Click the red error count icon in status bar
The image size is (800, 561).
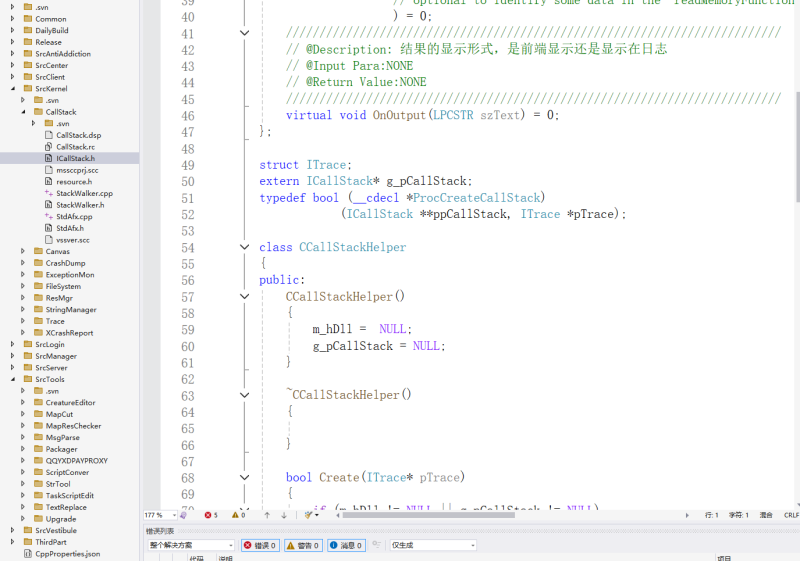[x=210, y=515]
